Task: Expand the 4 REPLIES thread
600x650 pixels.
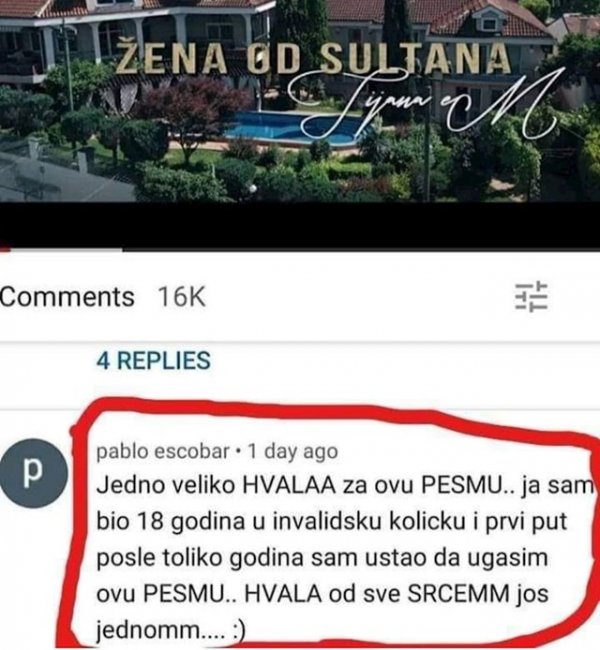Action: tap(153, 360)
